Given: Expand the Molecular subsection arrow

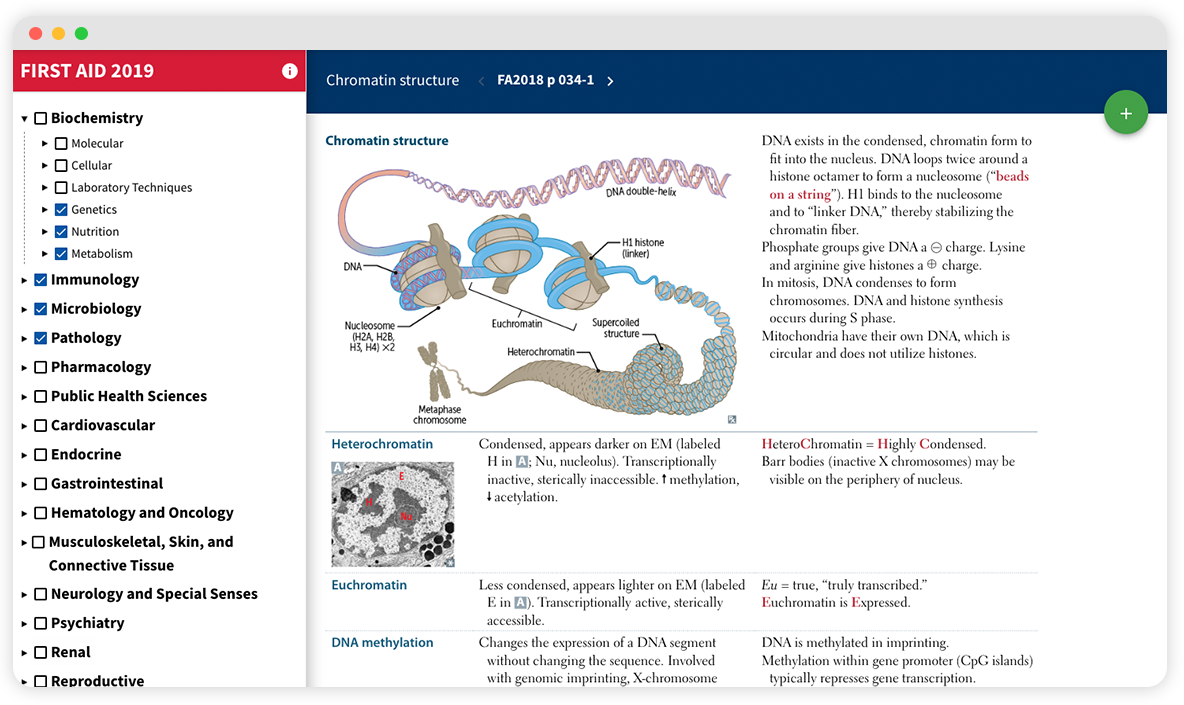Looking at the screenshot, I should tap(45, 143).
